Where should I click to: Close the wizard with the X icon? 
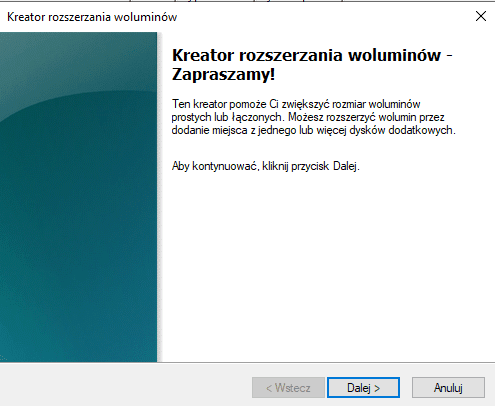click(x=481, y=16)
